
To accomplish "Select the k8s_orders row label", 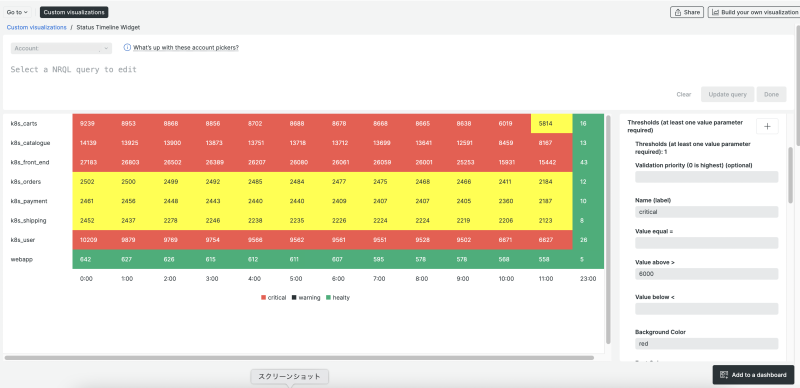I will (x=26, y=182).
